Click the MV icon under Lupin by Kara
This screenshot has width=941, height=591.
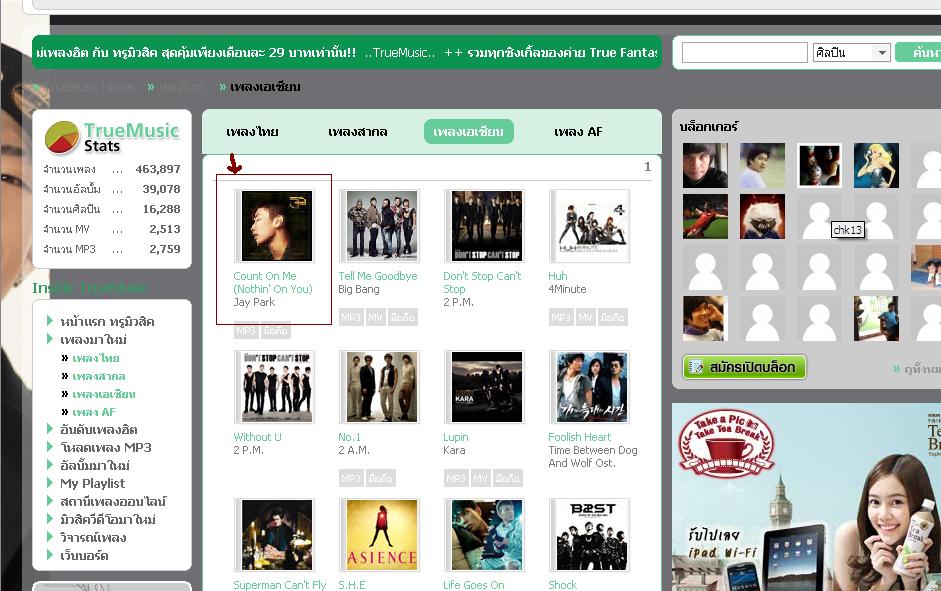tap(480, 478)
